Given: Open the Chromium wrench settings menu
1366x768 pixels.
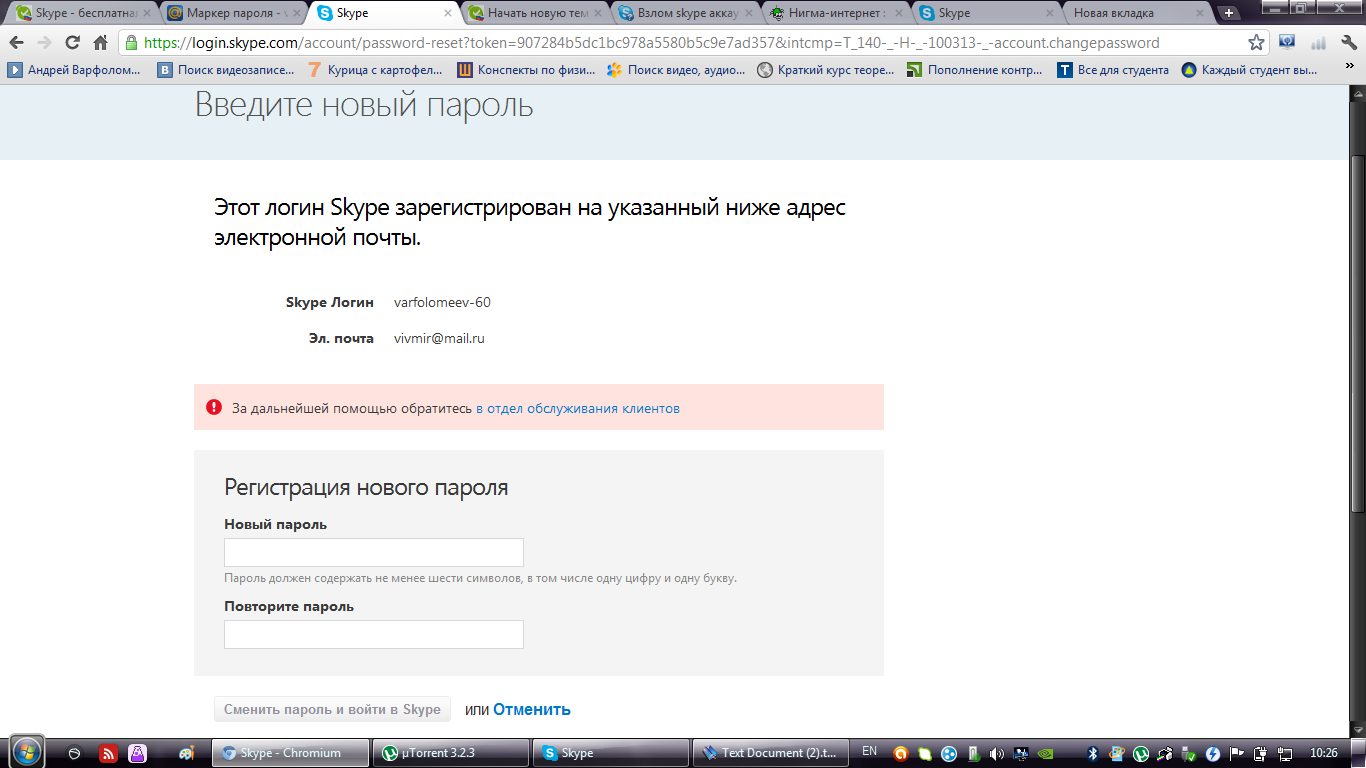Looking at the screenshot, I should click(1347, 43).
